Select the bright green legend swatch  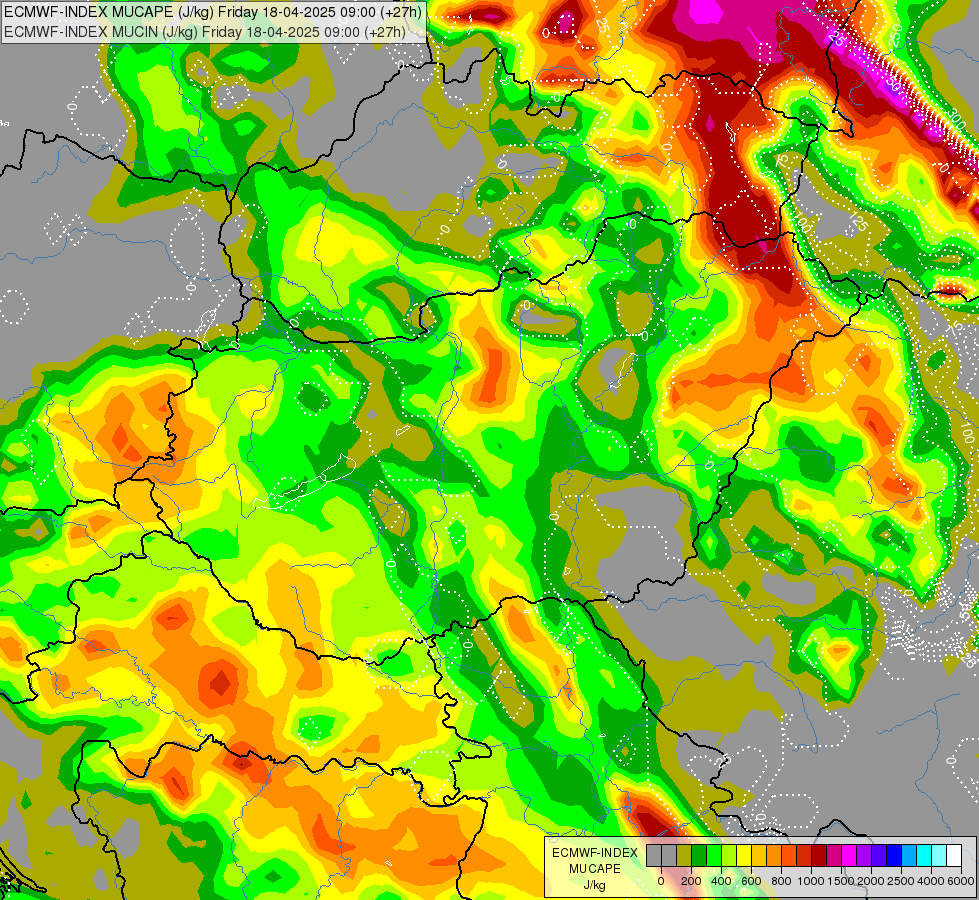click(714, 855)
